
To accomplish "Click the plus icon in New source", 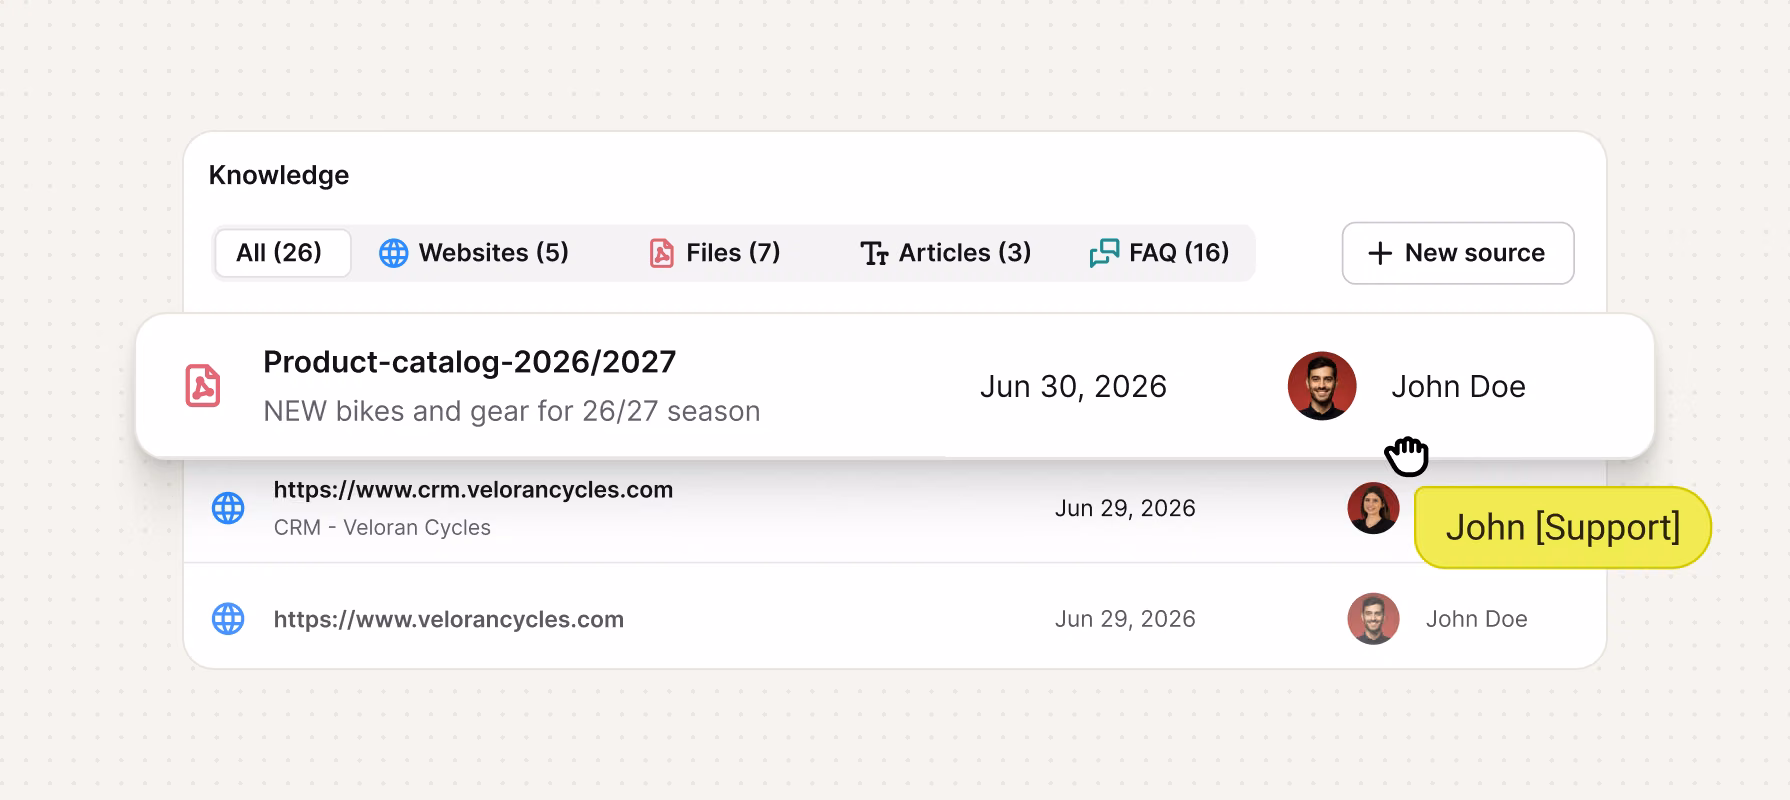I will coord(1380,253).
